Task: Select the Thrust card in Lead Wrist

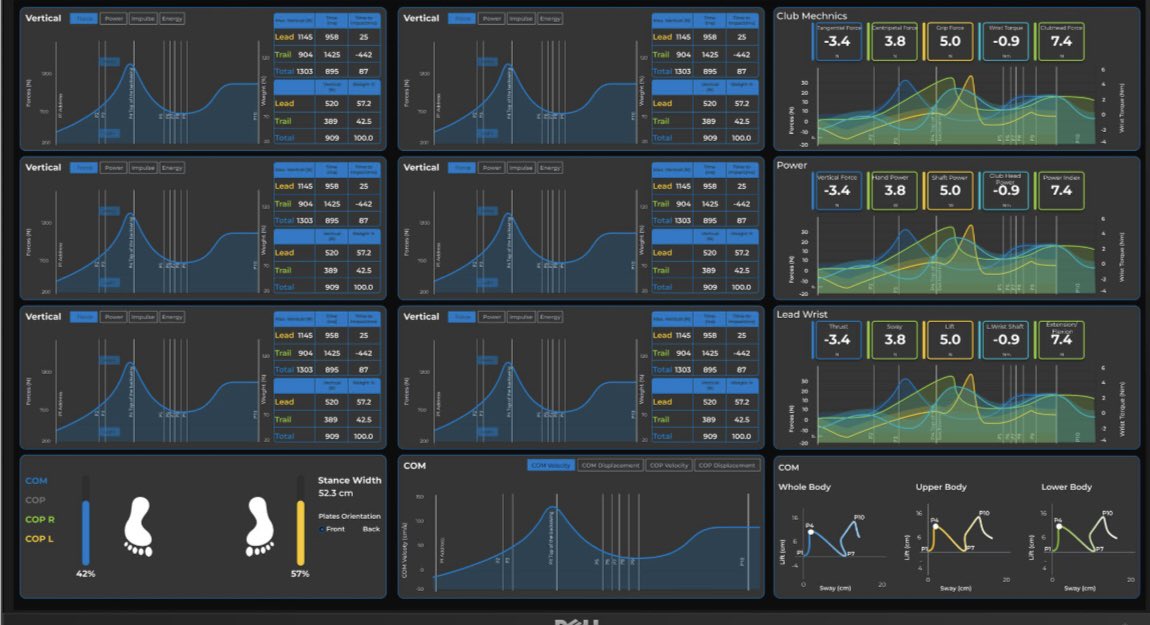Action: pos(837,340)
